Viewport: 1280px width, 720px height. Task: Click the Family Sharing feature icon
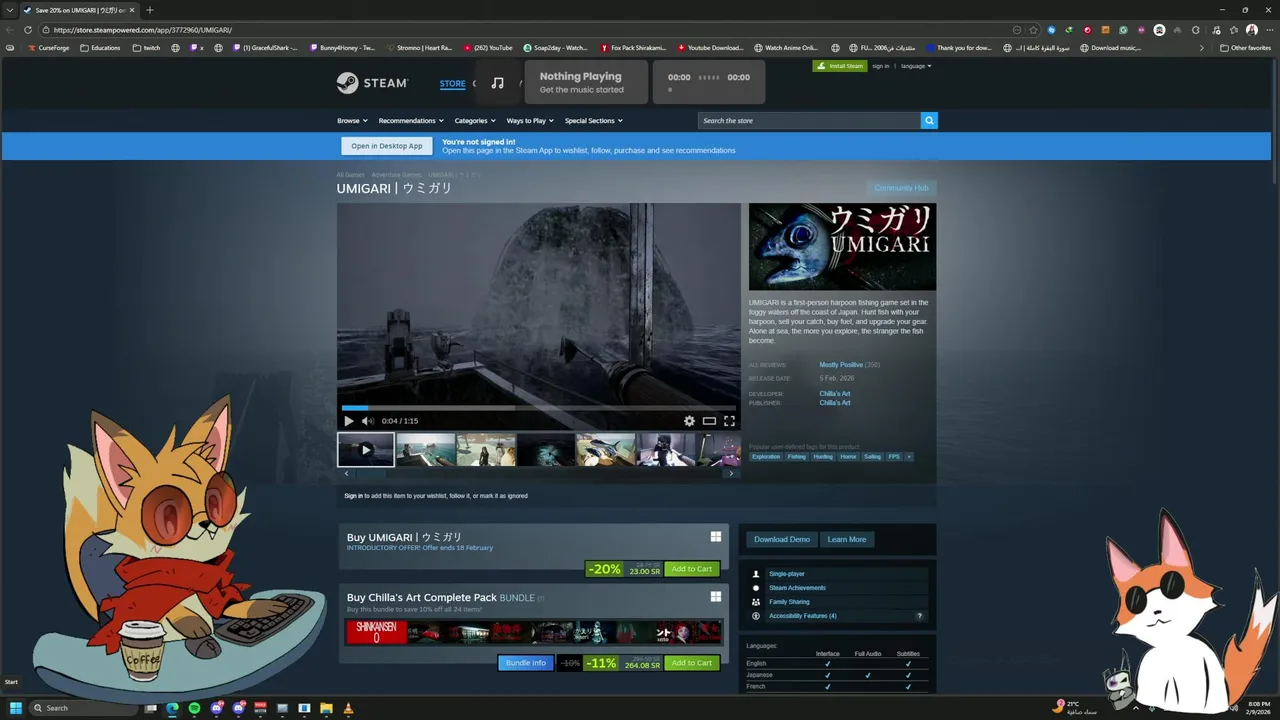point(756,602)
